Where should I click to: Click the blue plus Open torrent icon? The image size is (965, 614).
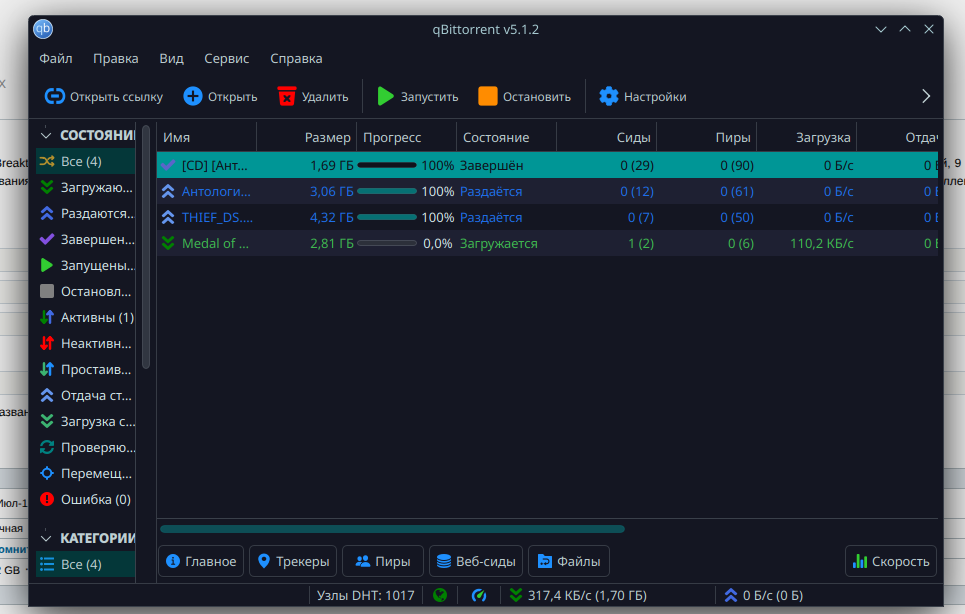pos(193,97)
